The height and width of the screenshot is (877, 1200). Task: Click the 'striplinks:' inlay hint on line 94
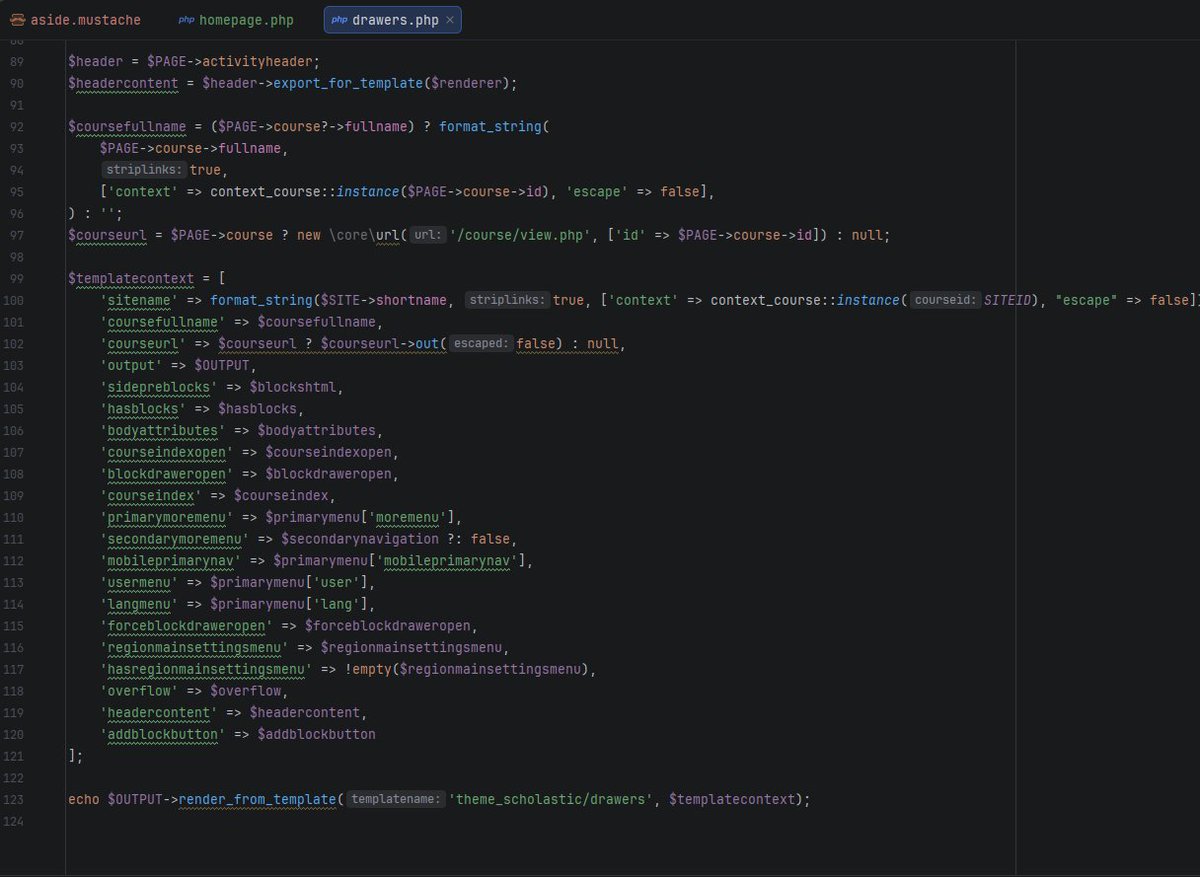pyautogui.click(x=144, y=170)
